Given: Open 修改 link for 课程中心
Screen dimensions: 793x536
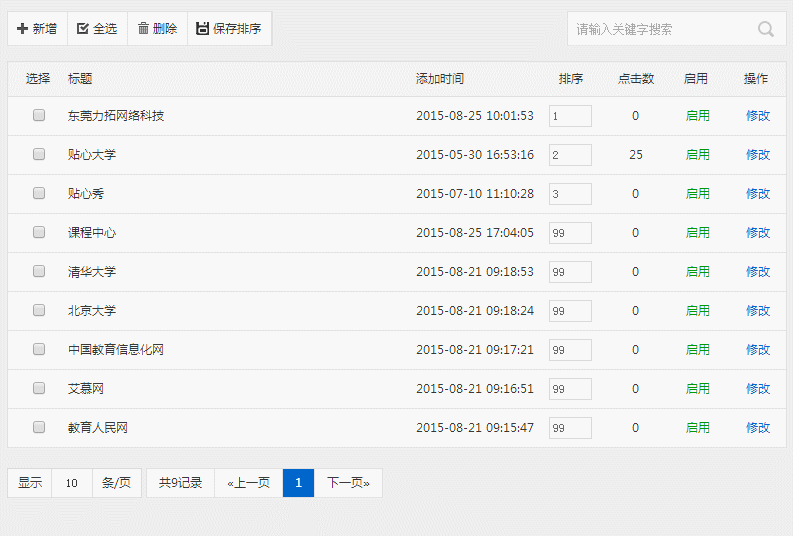Looking at the screenshot, I should 758,233.
